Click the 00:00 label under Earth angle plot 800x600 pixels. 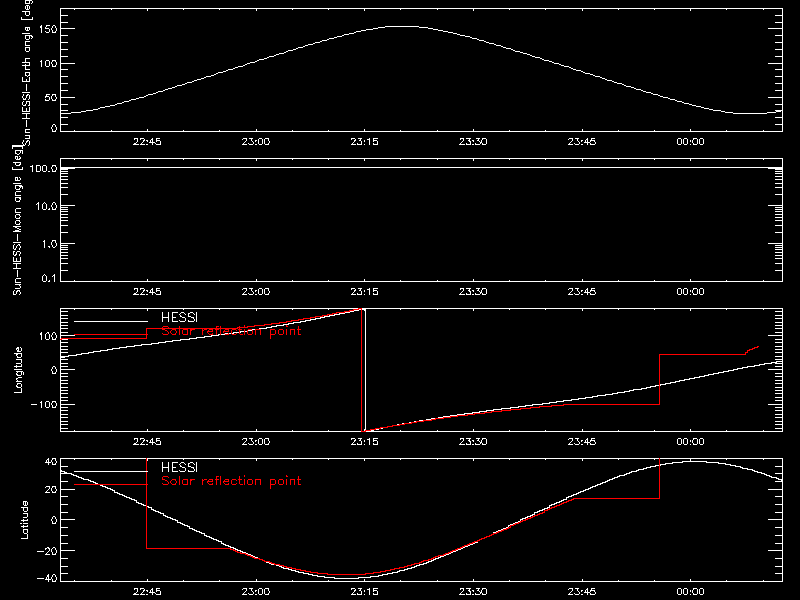(x=690, y=142)
